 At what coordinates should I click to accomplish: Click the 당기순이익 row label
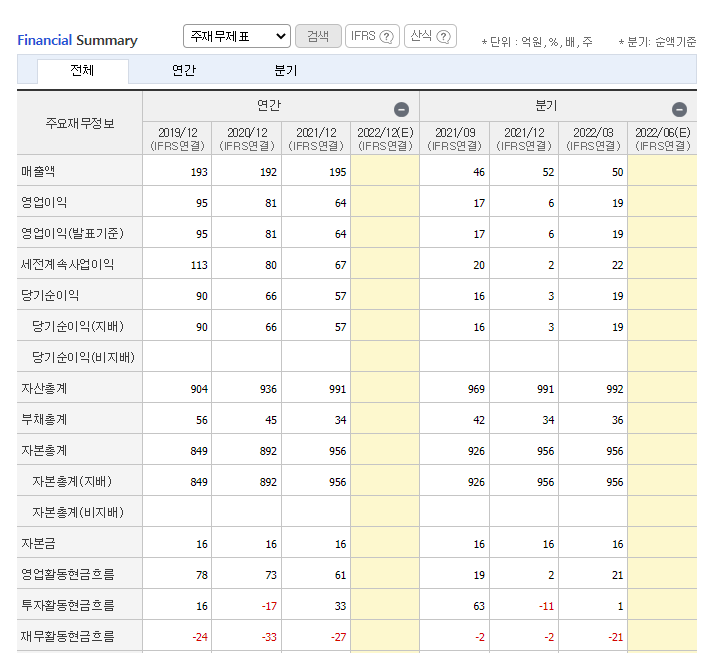[x=50, y=296]
